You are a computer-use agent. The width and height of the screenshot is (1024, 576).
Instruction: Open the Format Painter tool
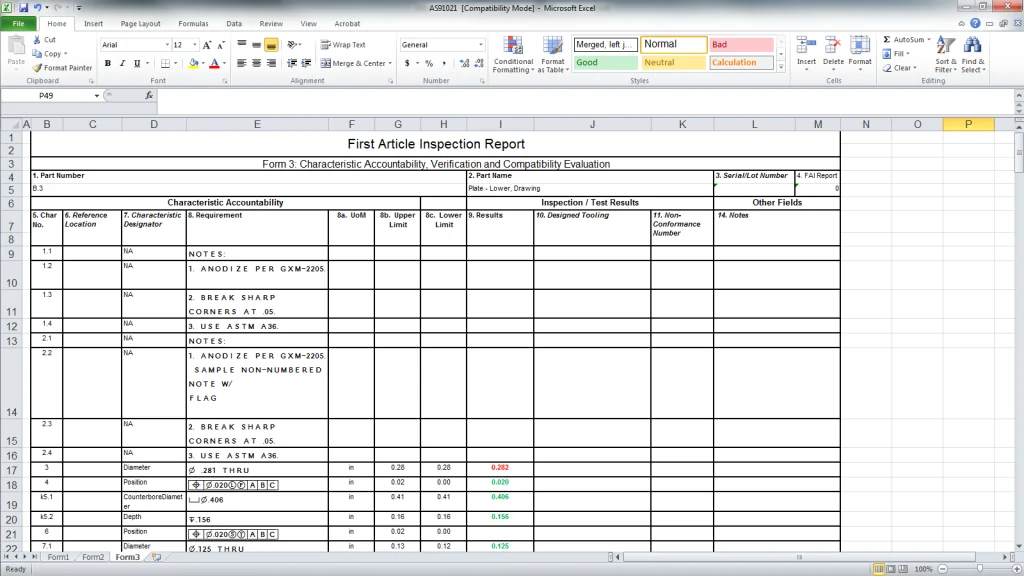point(63,67)
